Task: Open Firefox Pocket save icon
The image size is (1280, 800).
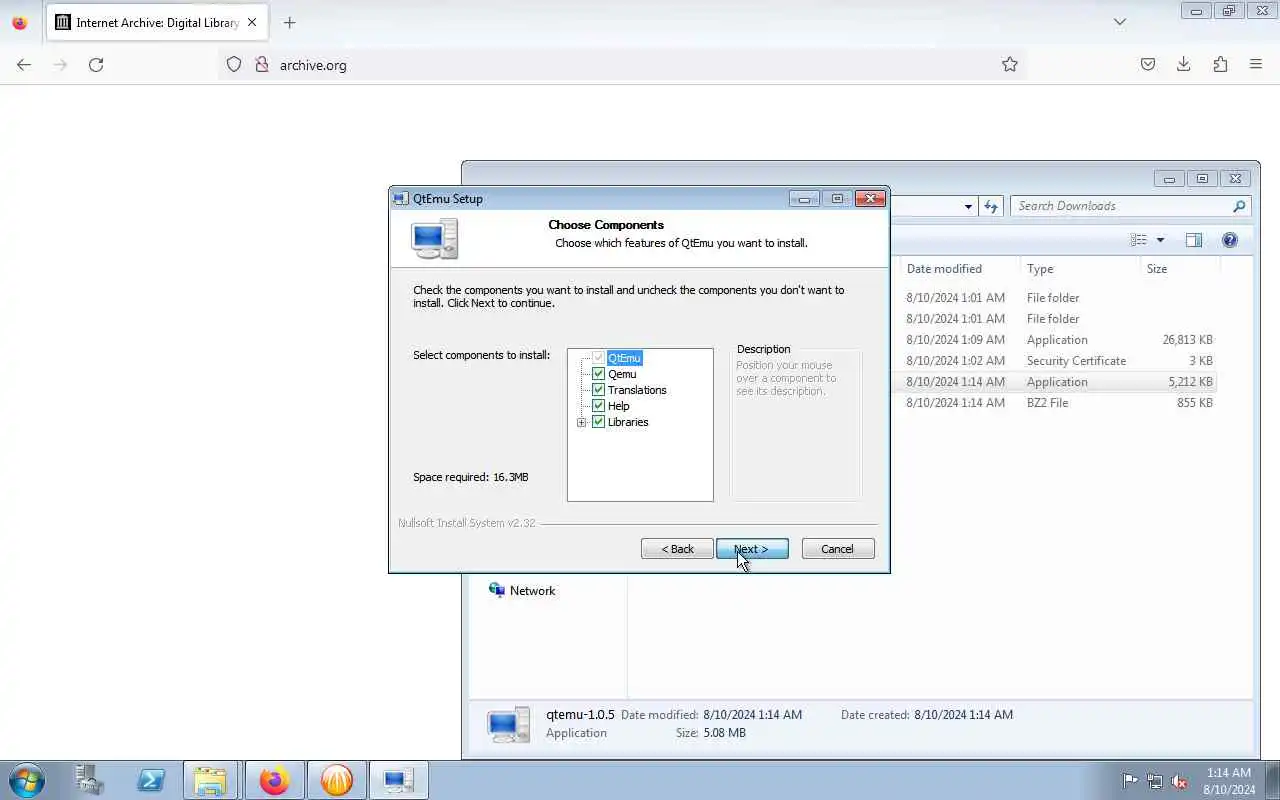Action: pyautogui.click(x=1148, y=64)
